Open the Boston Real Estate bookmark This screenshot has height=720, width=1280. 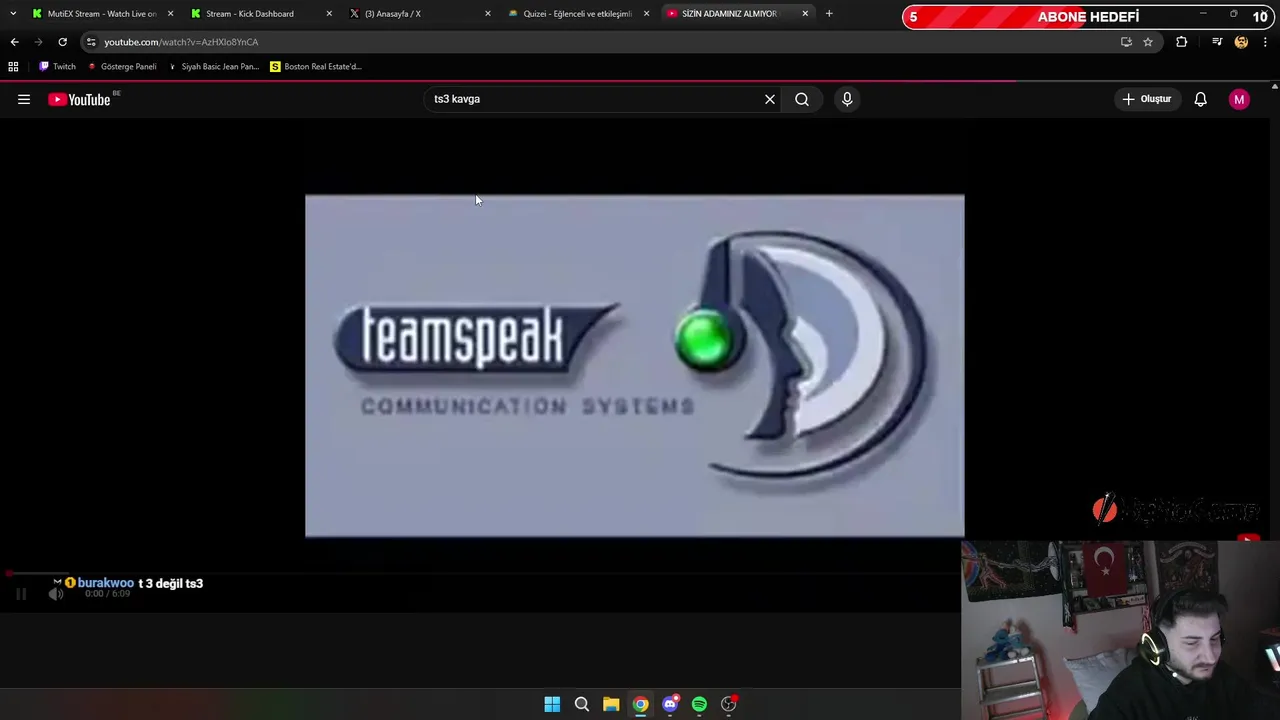coord(316,67)
